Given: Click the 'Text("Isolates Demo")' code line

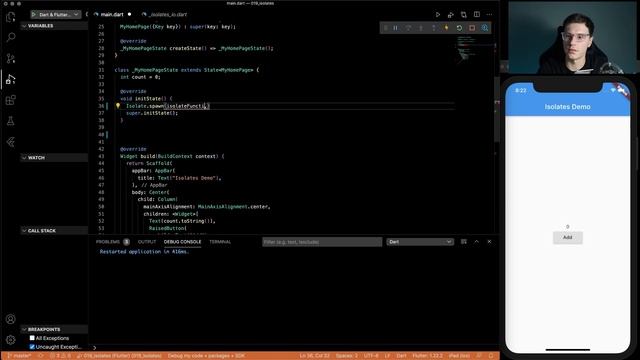Looking at the screenshot, I should [179, 178].
